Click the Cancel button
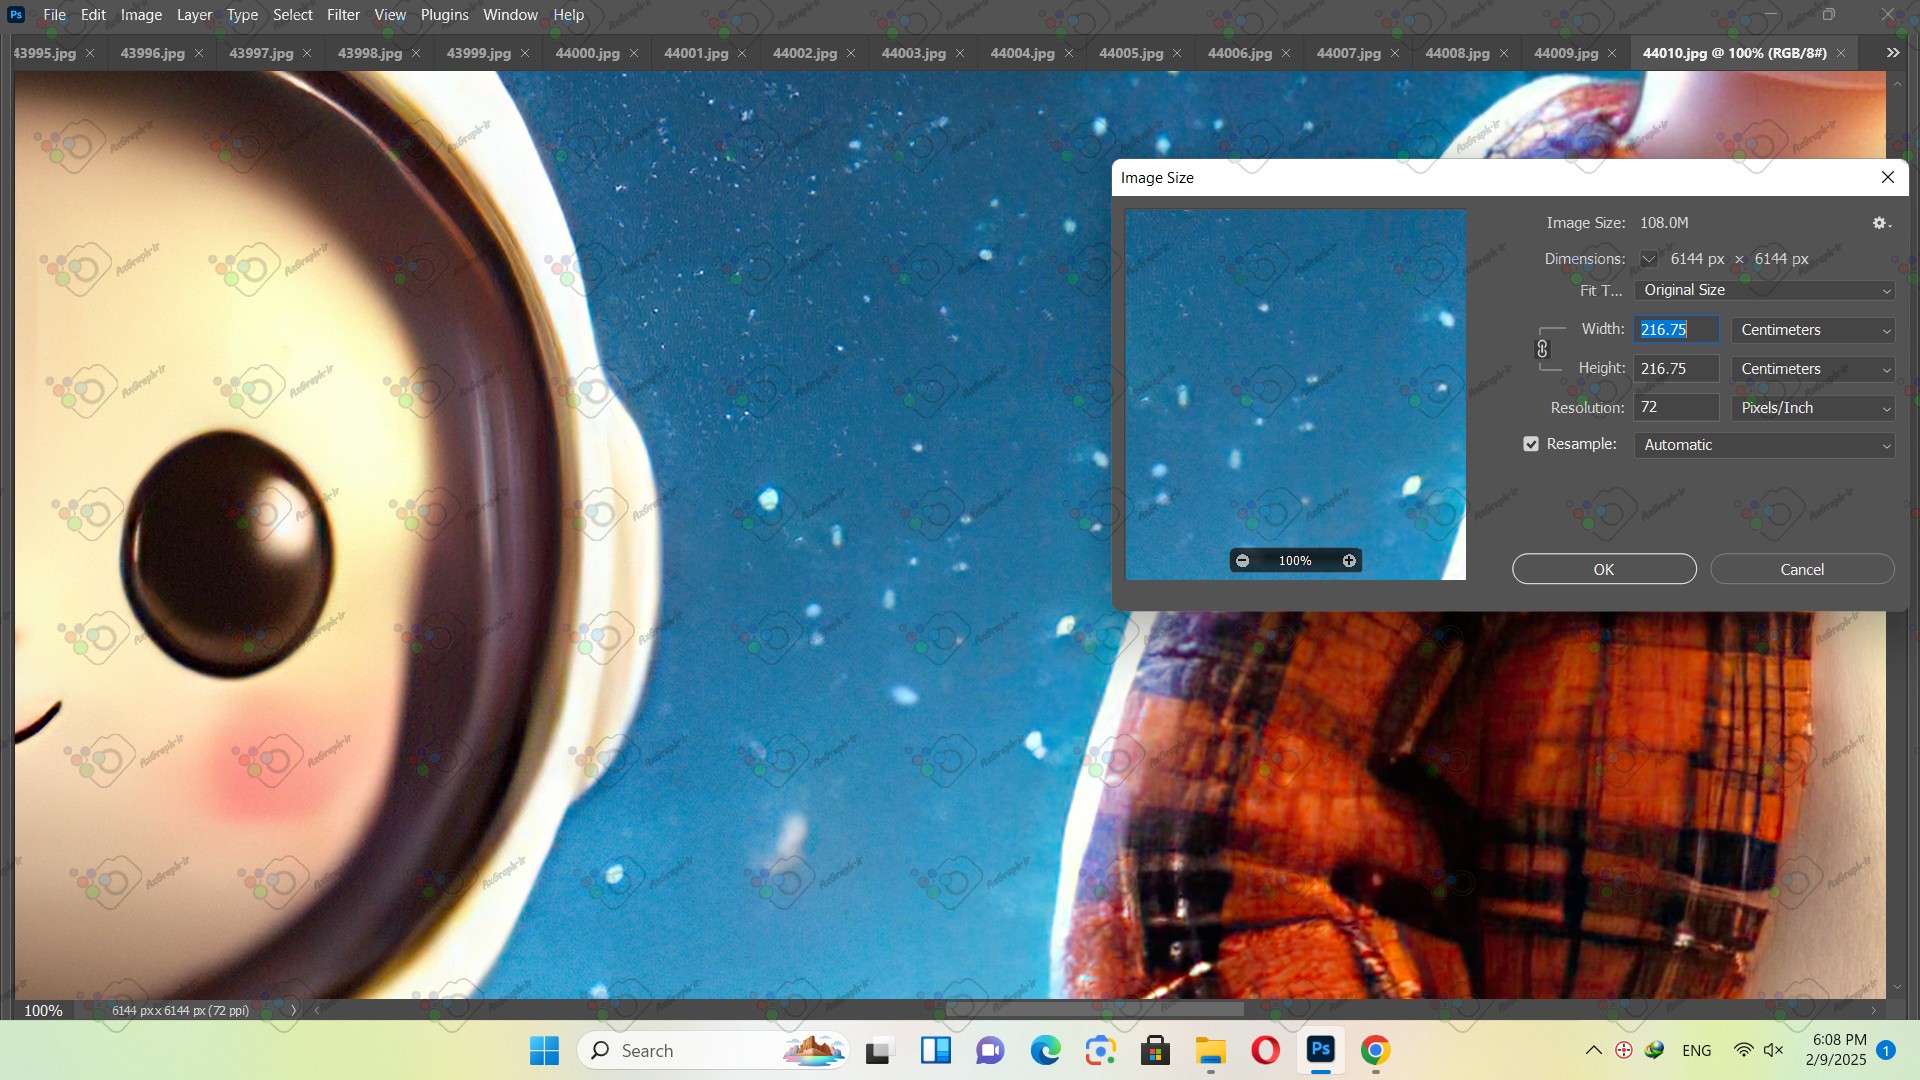This screenshot has height=1080, width=1920. click(1802, 569)
